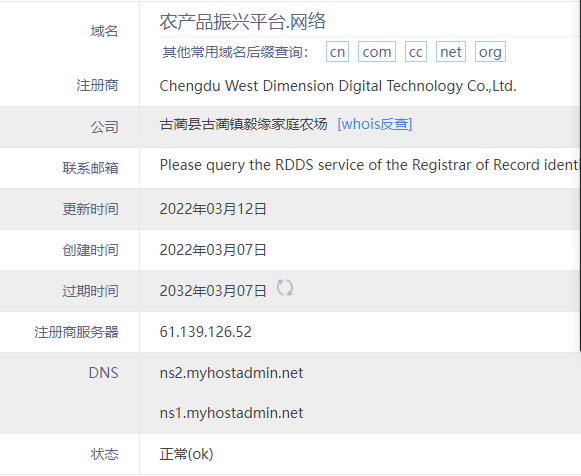Click the creation date 2022年03月07日
The height and width of the screenshot is (476, 581).
pos(213,250)
